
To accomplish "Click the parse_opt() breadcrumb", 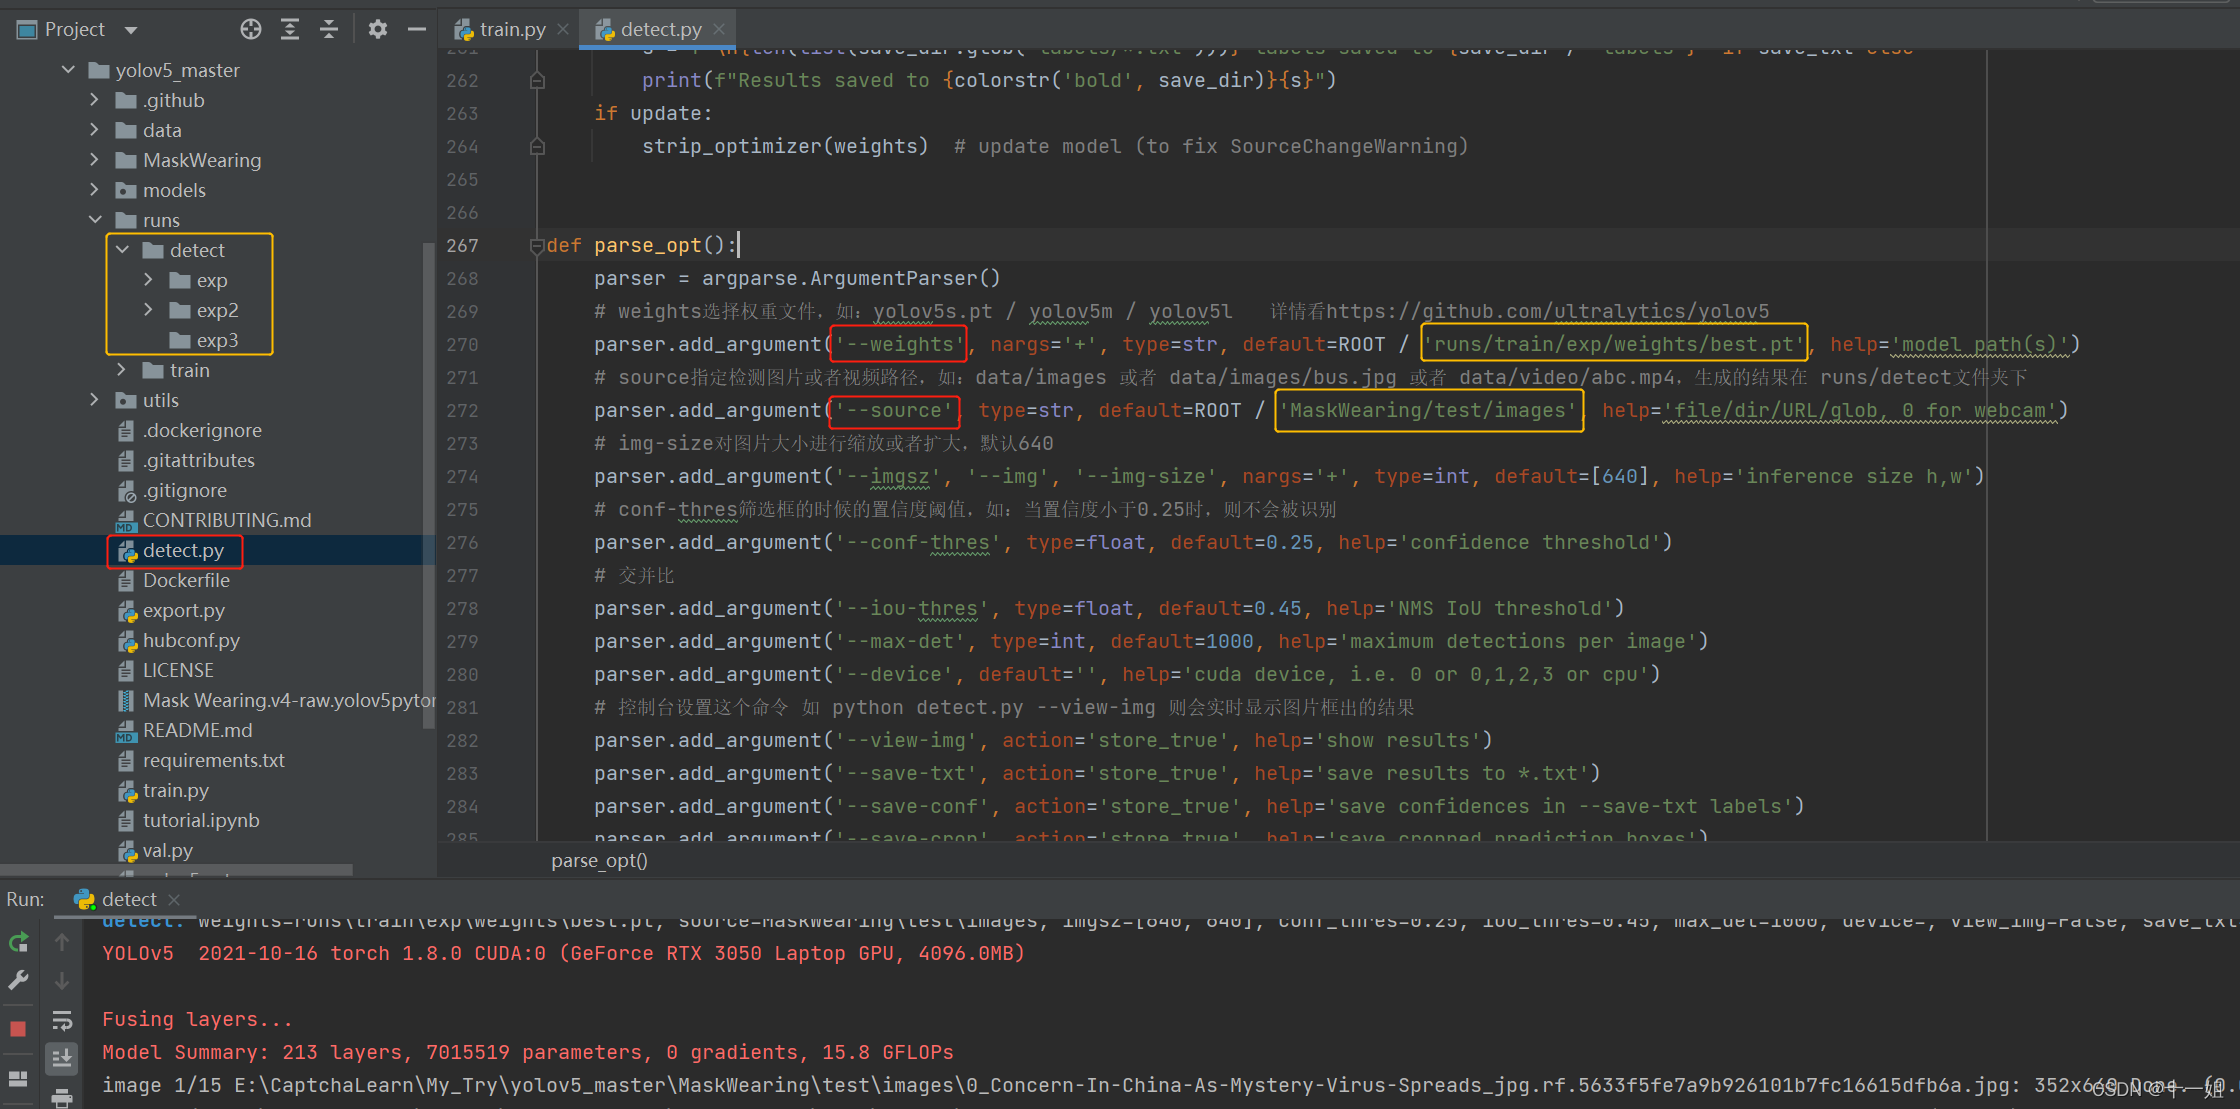I will tap(600, 860).
